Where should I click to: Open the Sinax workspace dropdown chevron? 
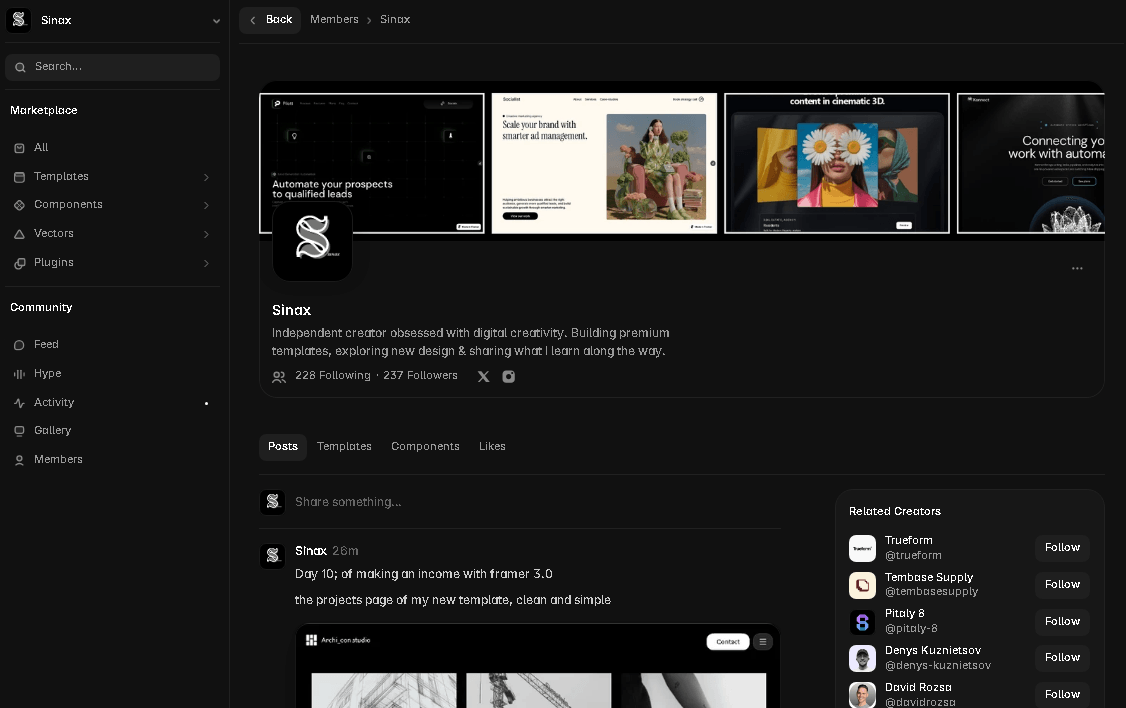pos(216,21)
